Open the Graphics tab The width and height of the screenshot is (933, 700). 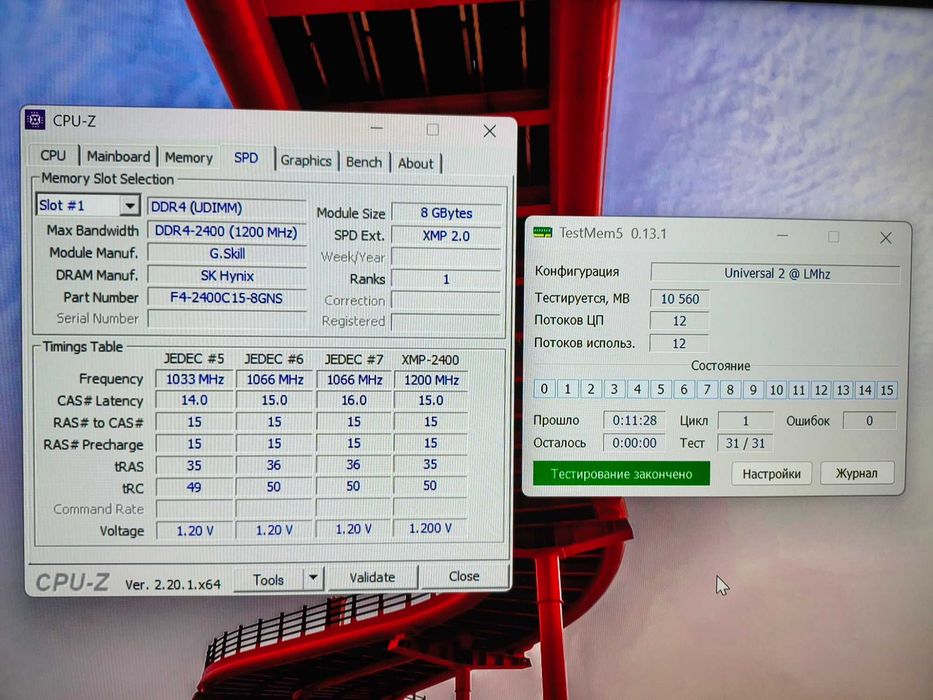306,161
